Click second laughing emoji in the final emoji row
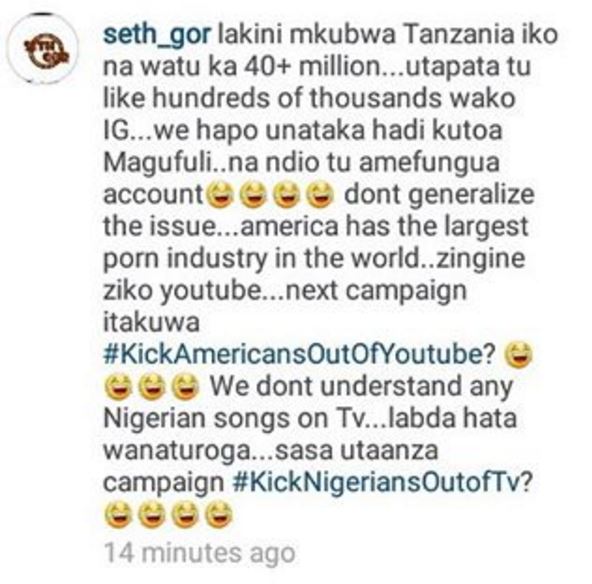Screen dimensions: 592x584 click(152, 515)
